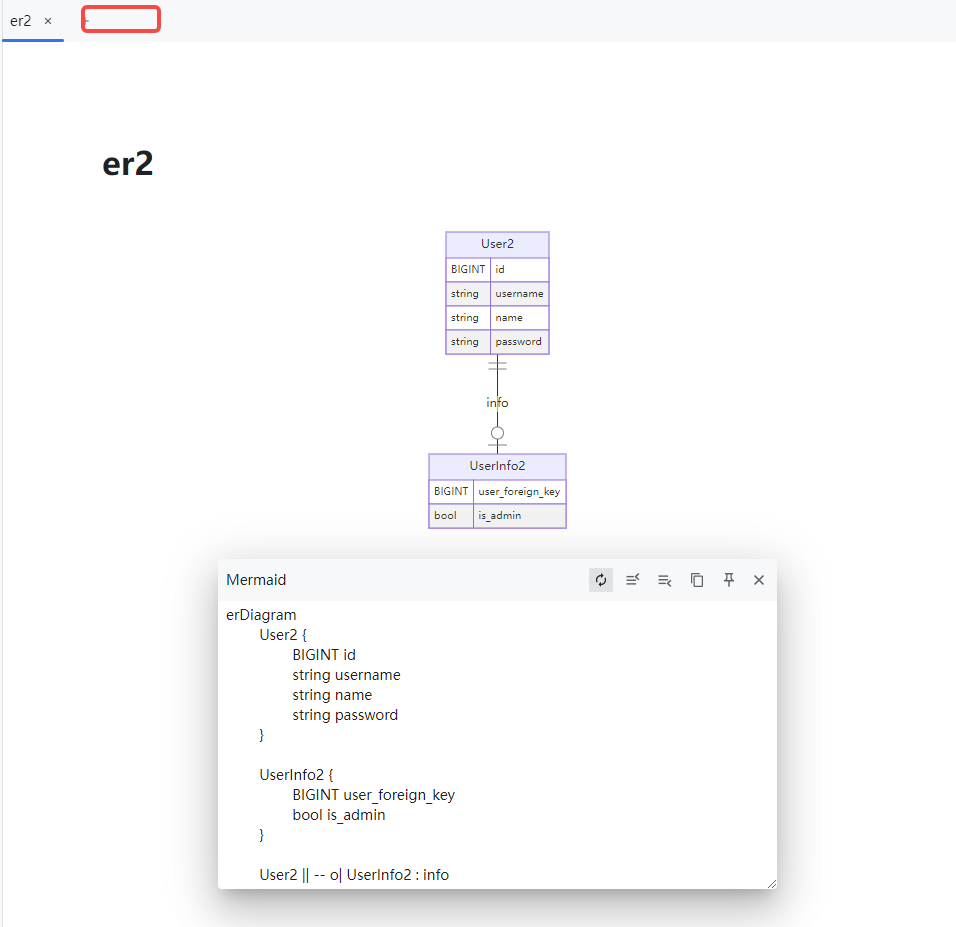The height and width of the screenshot is (927, 956).
Task: Click the BIGINT id row of User2
Action: click(497, 269)
